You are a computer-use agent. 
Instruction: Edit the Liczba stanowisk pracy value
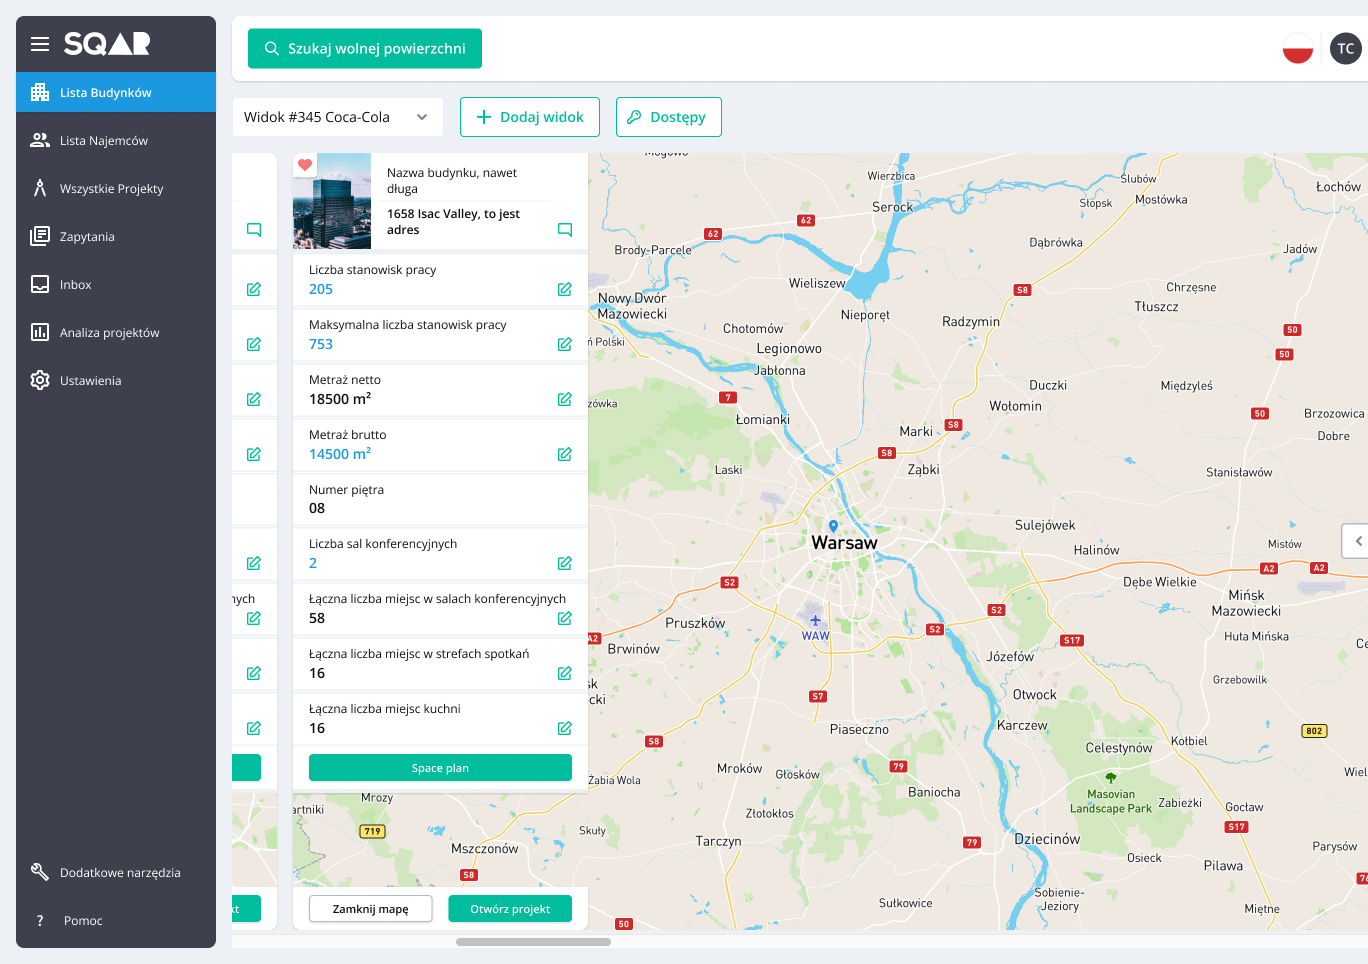(565, 289)
